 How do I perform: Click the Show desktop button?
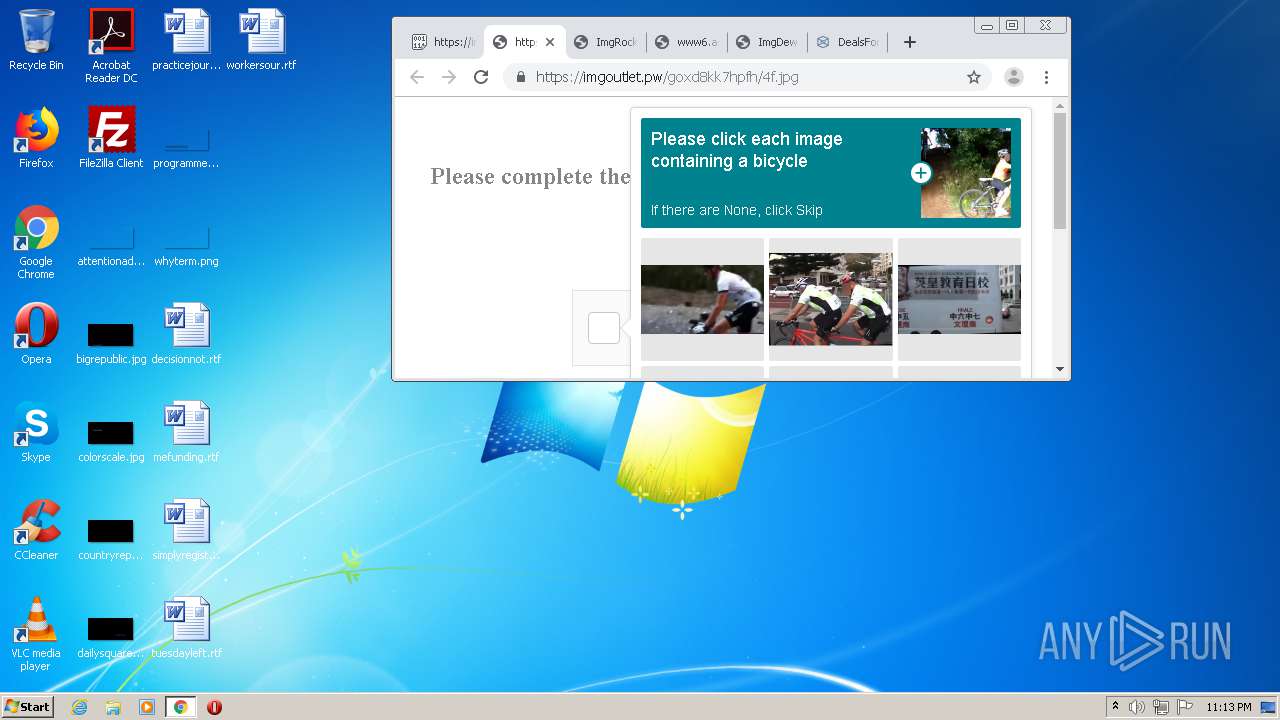1268,707
